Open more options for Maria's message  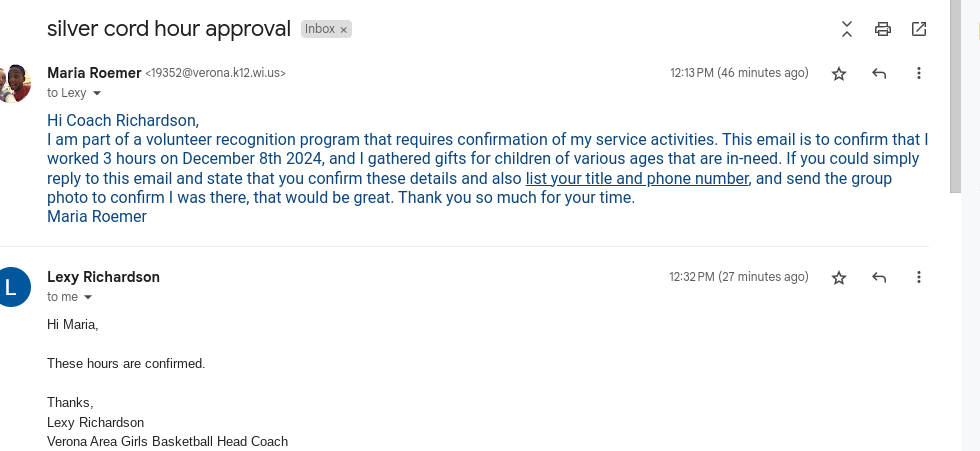coord(919,73)
